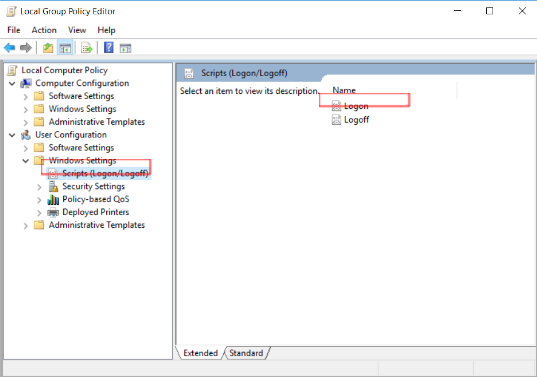Click the Export List toolbar icon
Screen dimensions: 537x377
(x=87, y=48)
